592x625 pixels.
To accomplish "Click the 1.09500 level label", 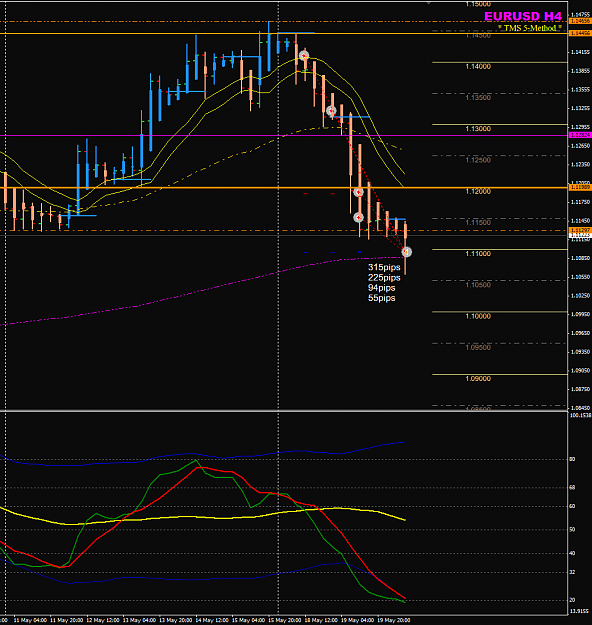I will 478,348.
